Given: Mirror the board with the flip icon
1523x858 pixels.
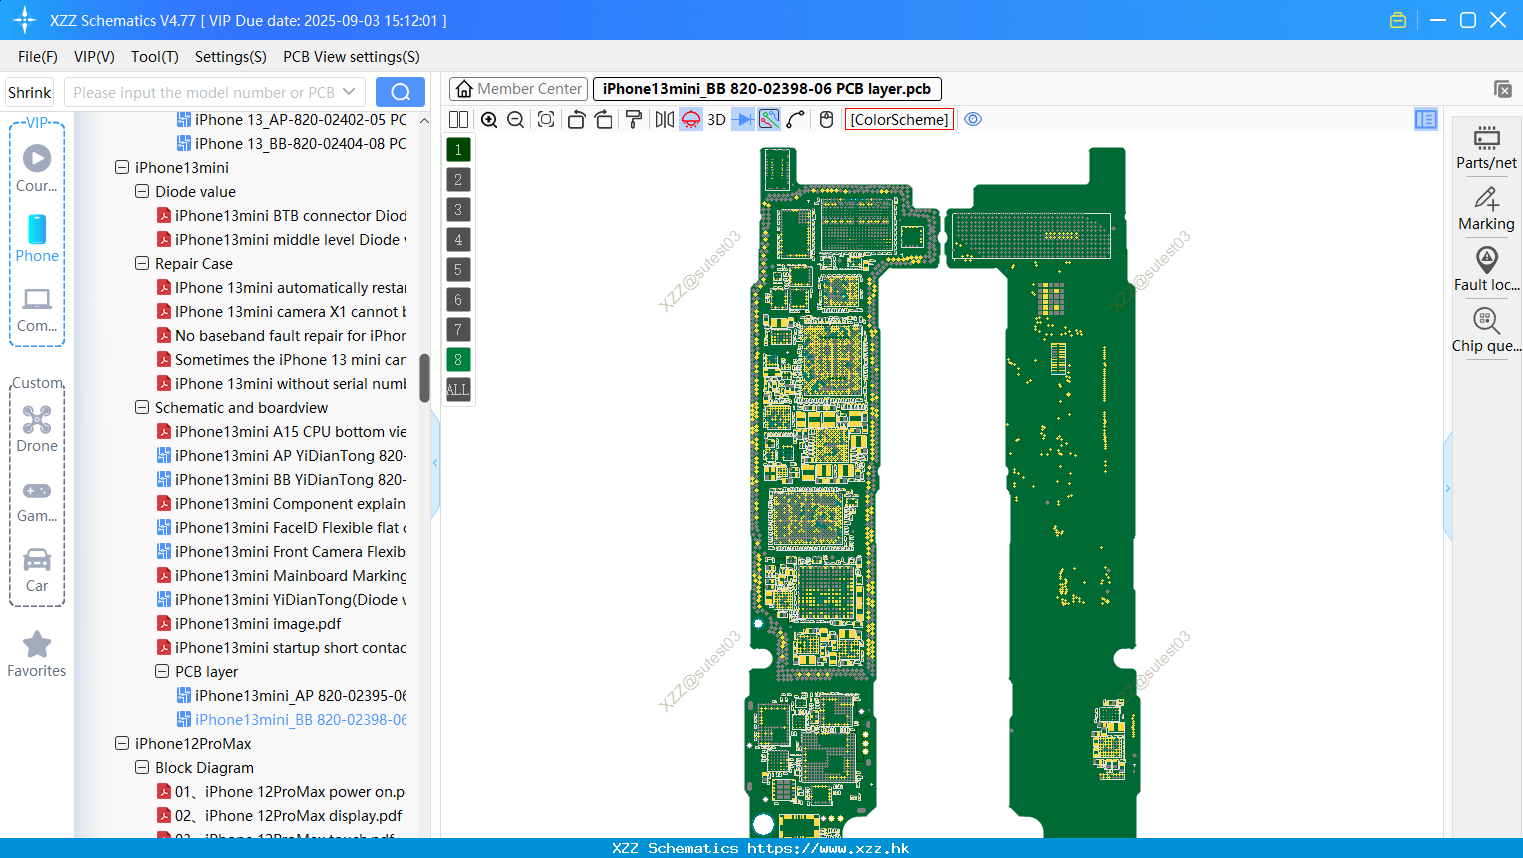Looking at the screenshot, I should (665, 119).
